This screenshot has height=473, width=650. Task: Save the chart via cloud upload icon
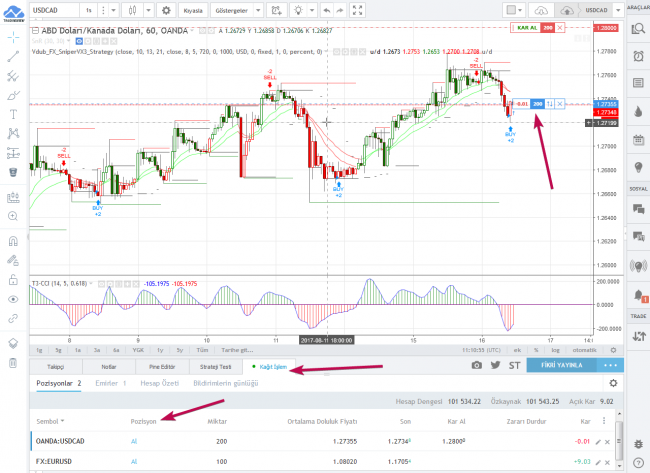[x=566, y=10]
